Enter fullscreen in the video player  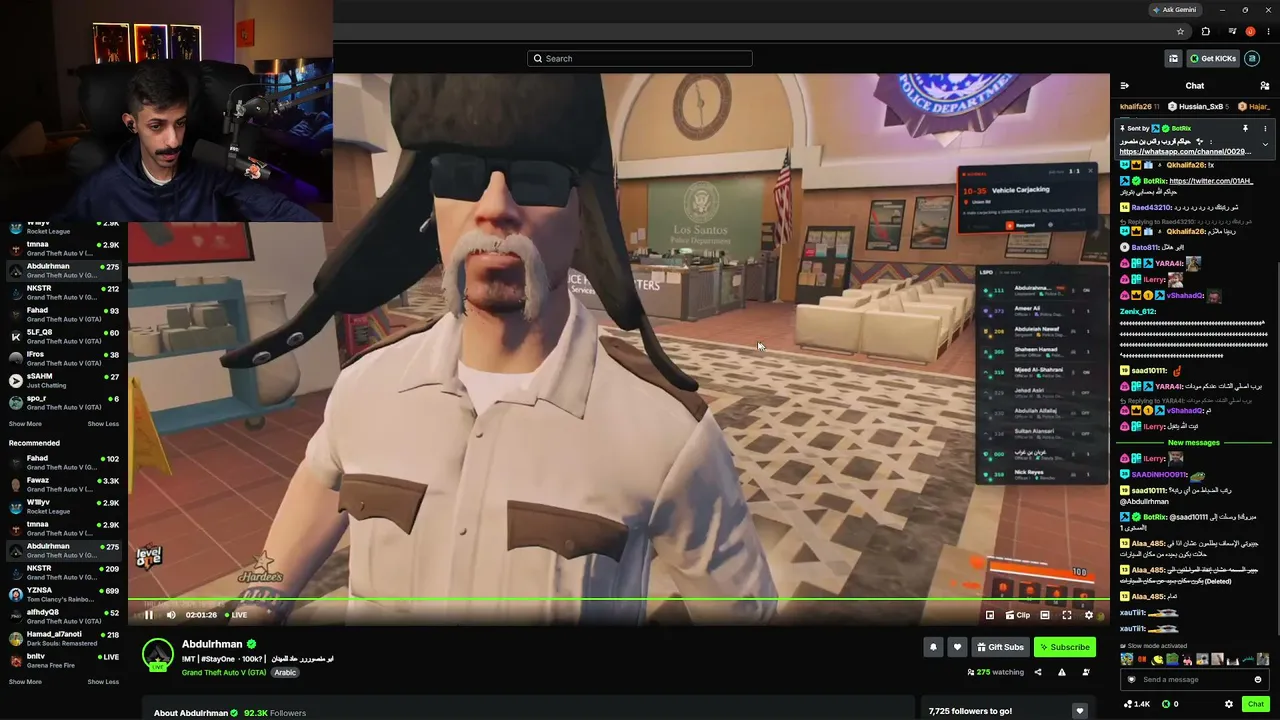click(1067, 615)
